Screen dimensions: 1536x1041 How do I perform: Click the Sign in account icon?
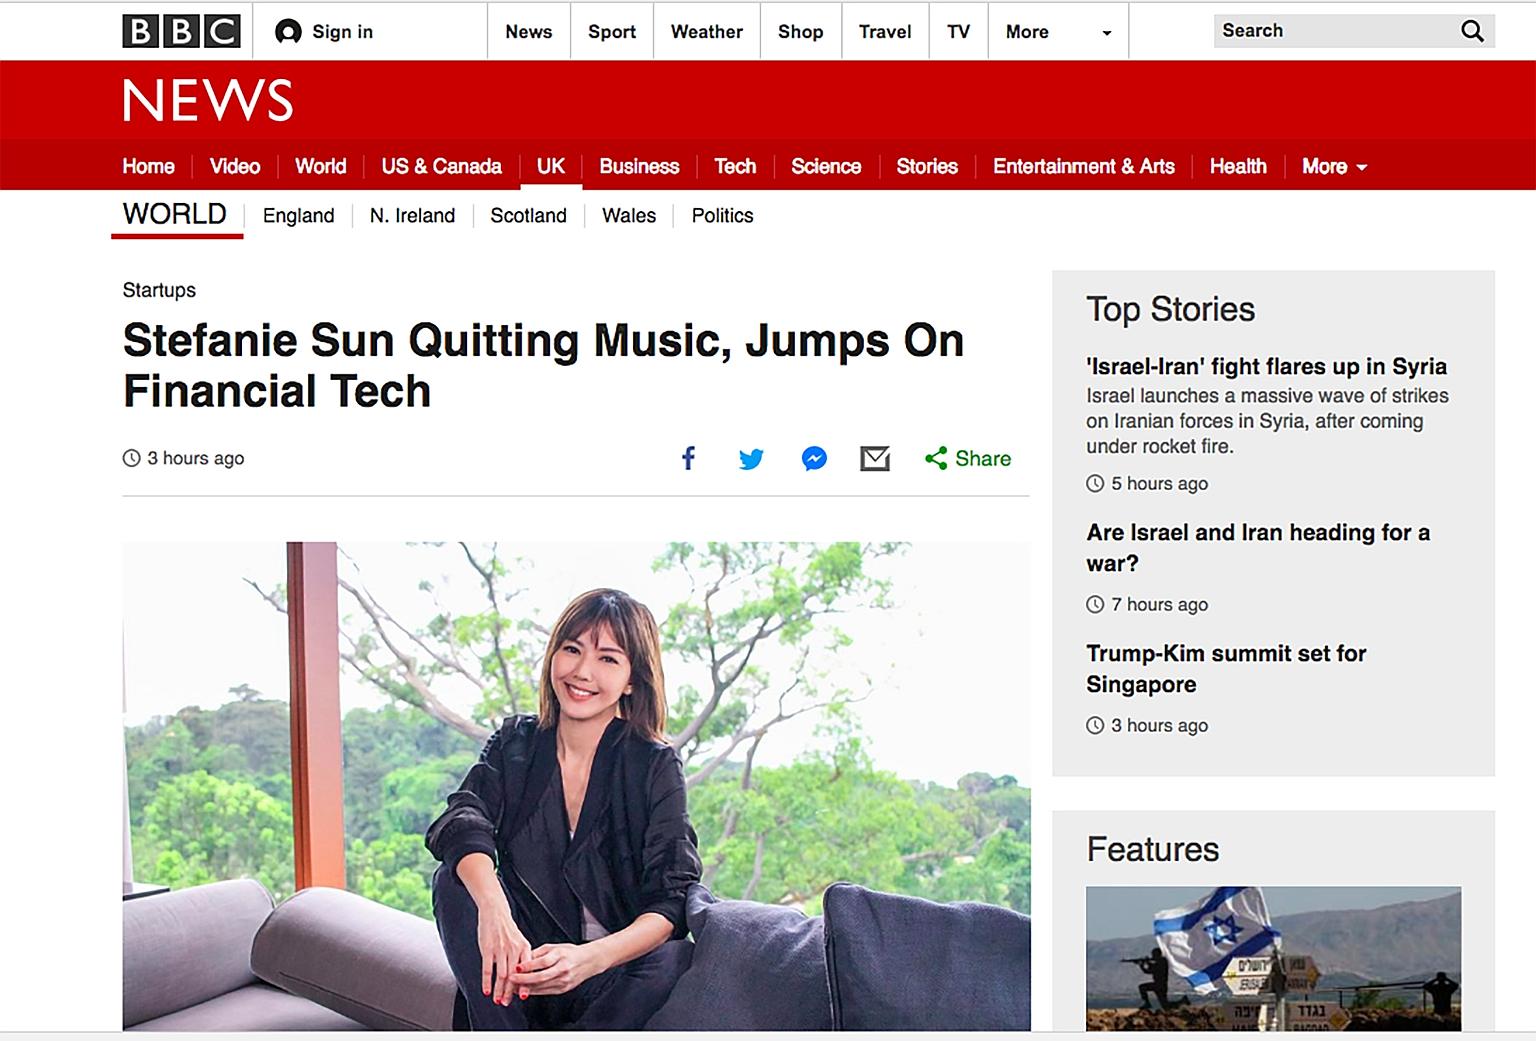[289, 31]
